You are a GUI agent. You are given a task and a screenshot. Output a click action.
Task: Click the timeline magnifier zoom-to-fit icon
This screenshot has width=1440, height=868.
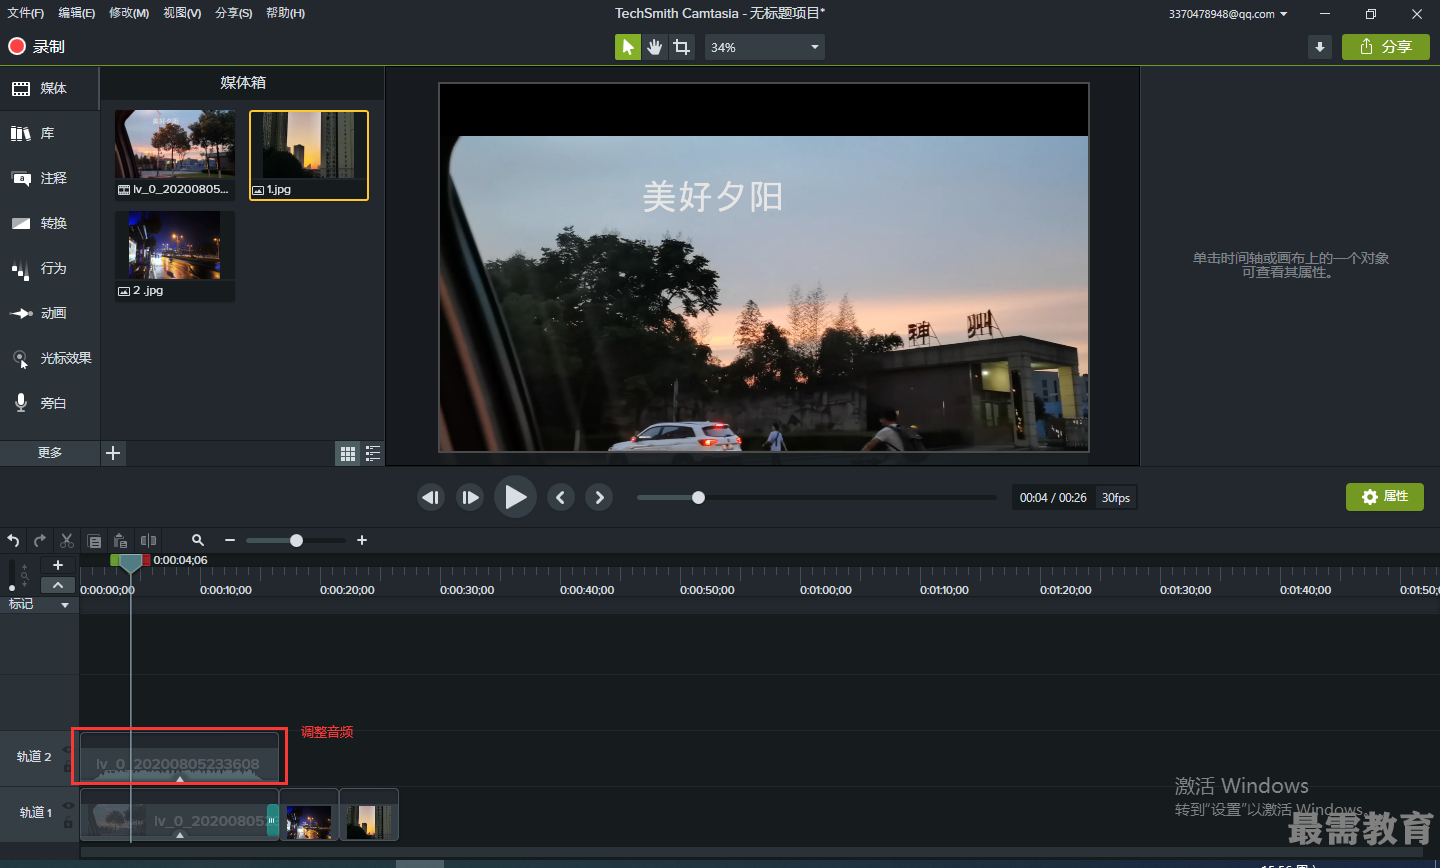coord(198,540)
